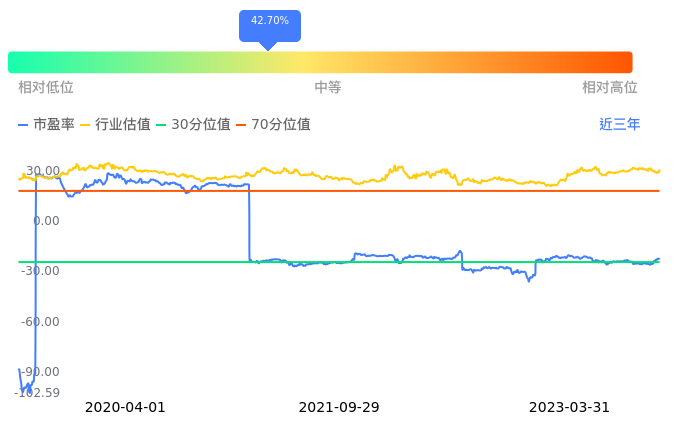Click the -102.59 minimum value label

37,393
